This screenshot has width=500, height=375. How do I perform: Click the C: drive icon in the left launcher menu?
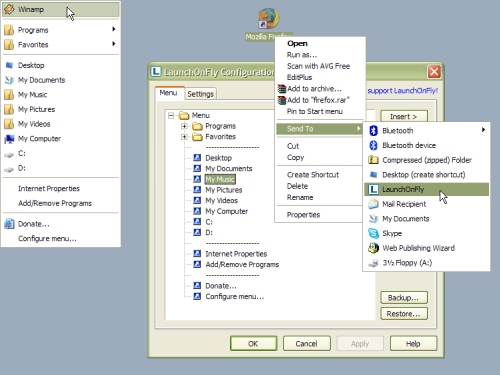click(9, 154)
